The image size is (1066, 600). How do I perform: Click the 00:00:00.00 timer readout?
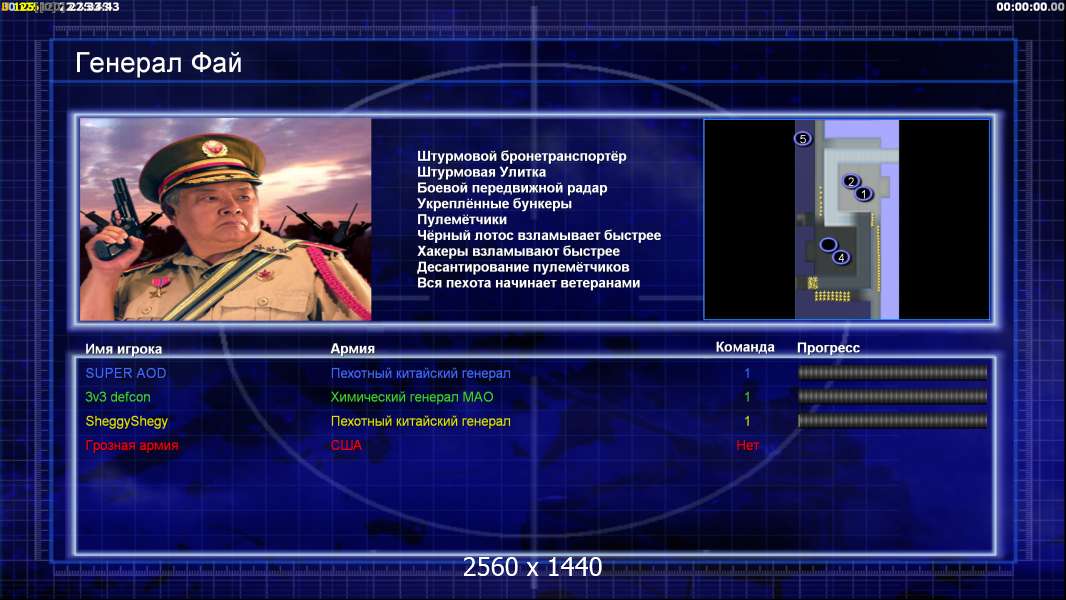1030,7
